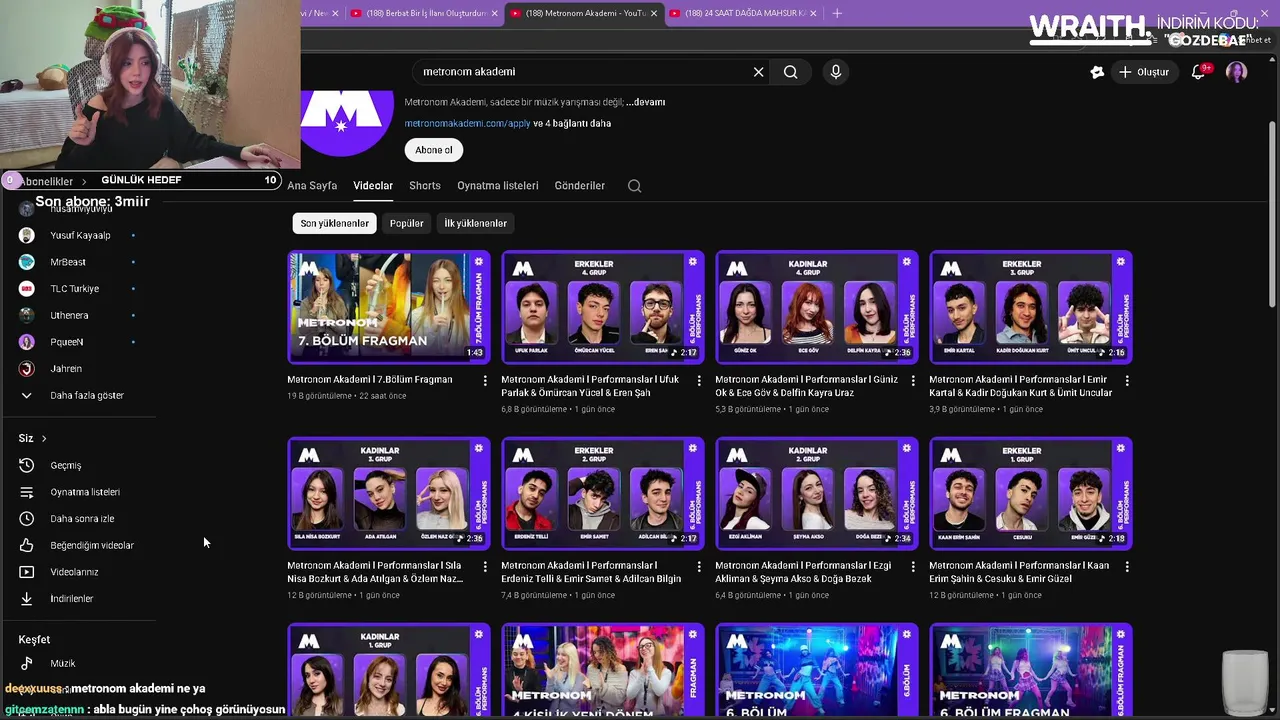1280x720 pixels.
Task: Search within channel magnifier icon
Action: click(x=634, y=186)
